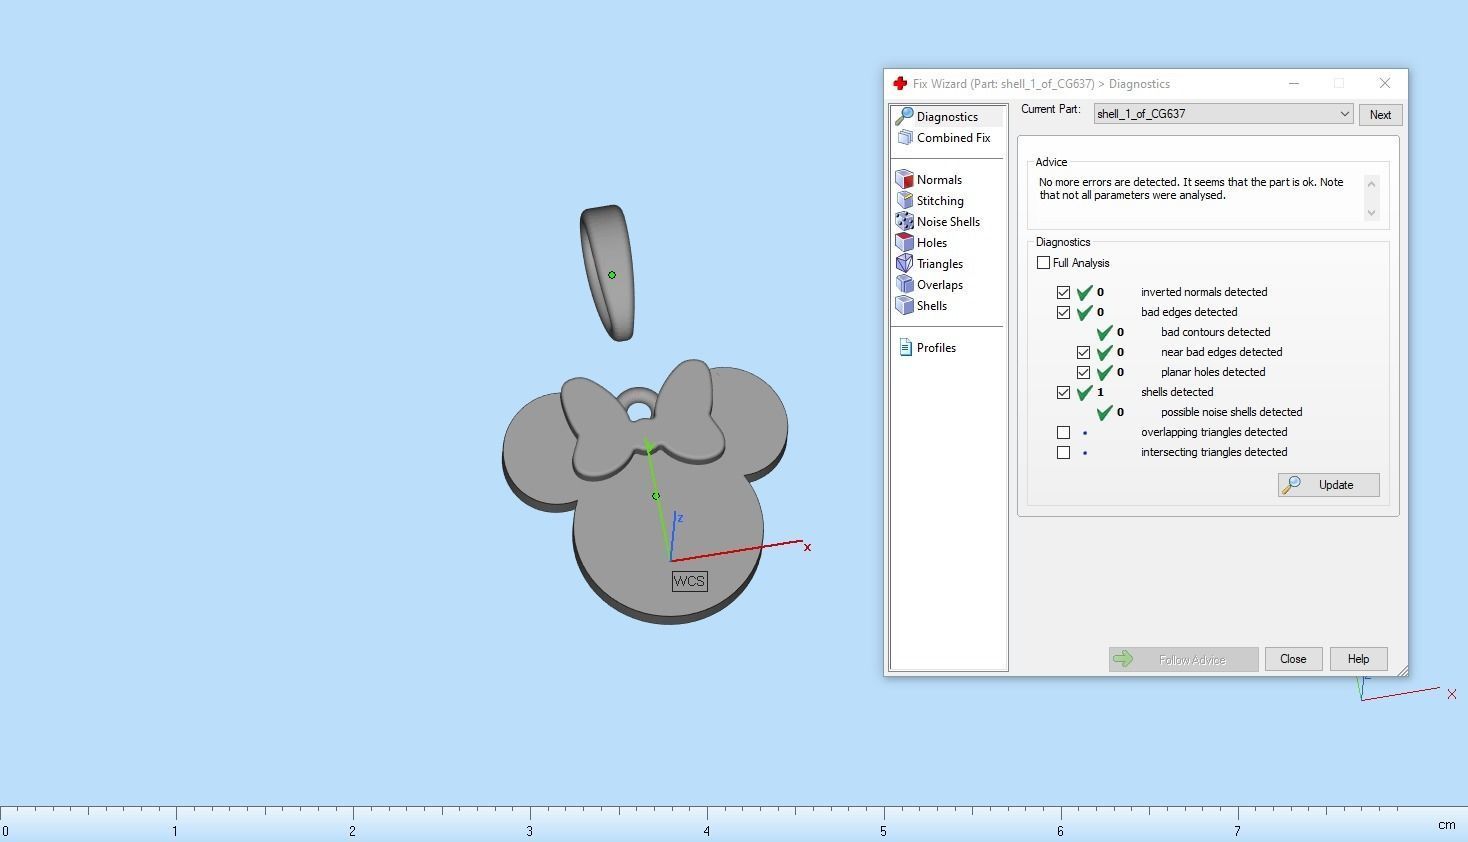This screenshot has width=1468, height=842.
Task: Click the WCS label in viewport
Action: (689, 581)
